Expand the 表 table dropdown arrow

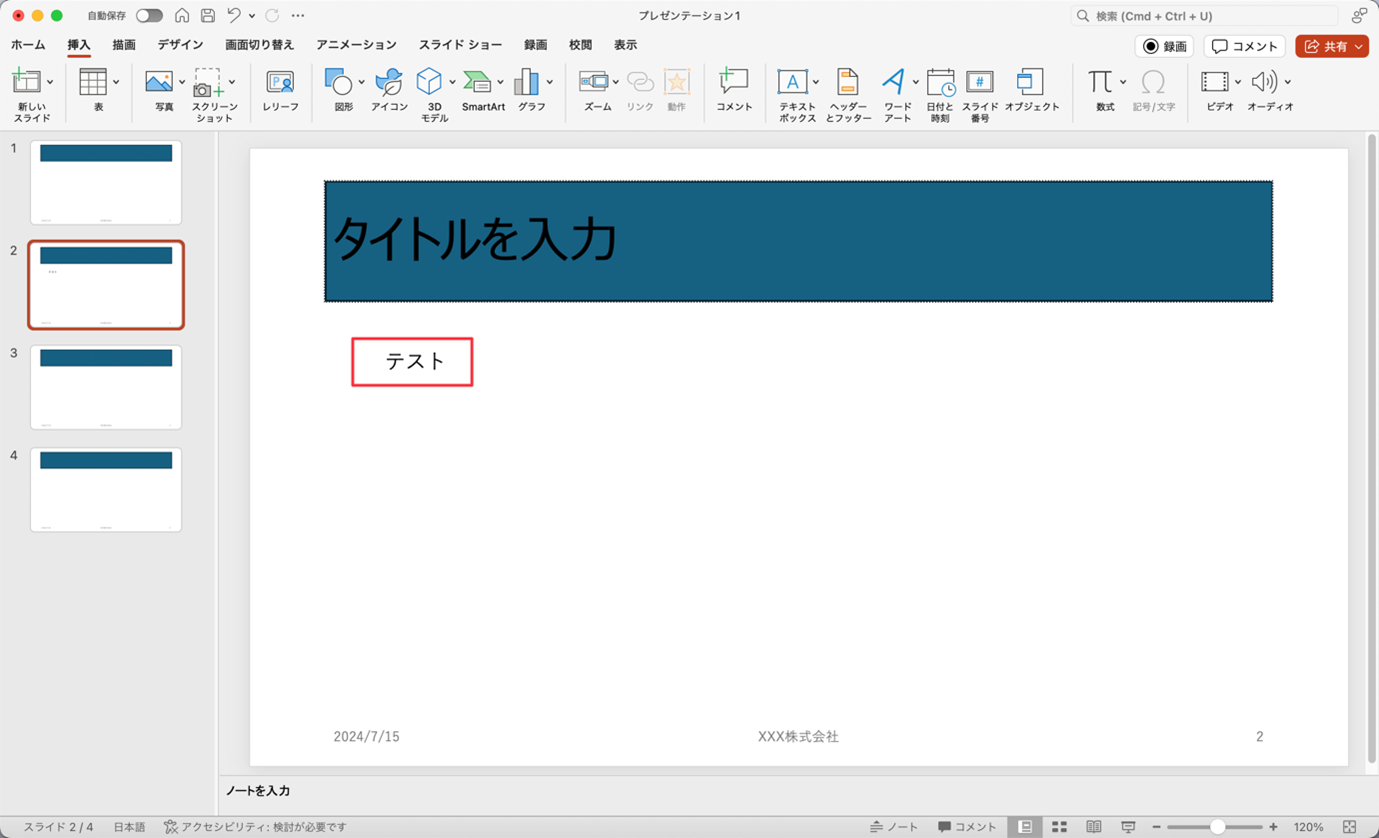(x=116, y=82)
